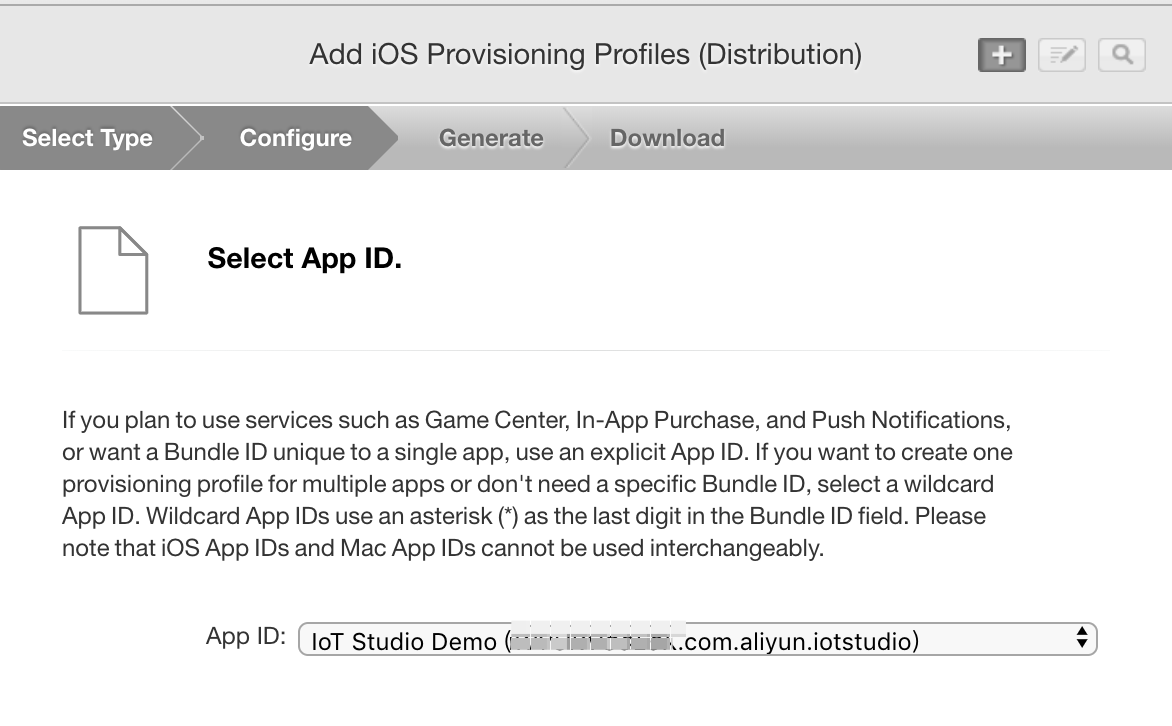Click com.aliyun.iotstudio bundle identifier text
This screenshot has width=1172, height=726.
point(800,642)
